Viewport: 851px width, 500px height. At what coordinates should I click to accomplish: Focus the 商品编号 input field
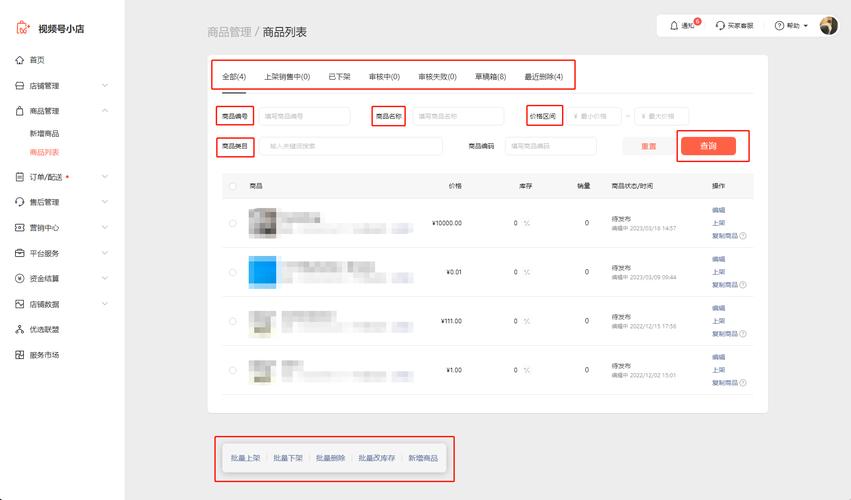[x=304, y=116]
